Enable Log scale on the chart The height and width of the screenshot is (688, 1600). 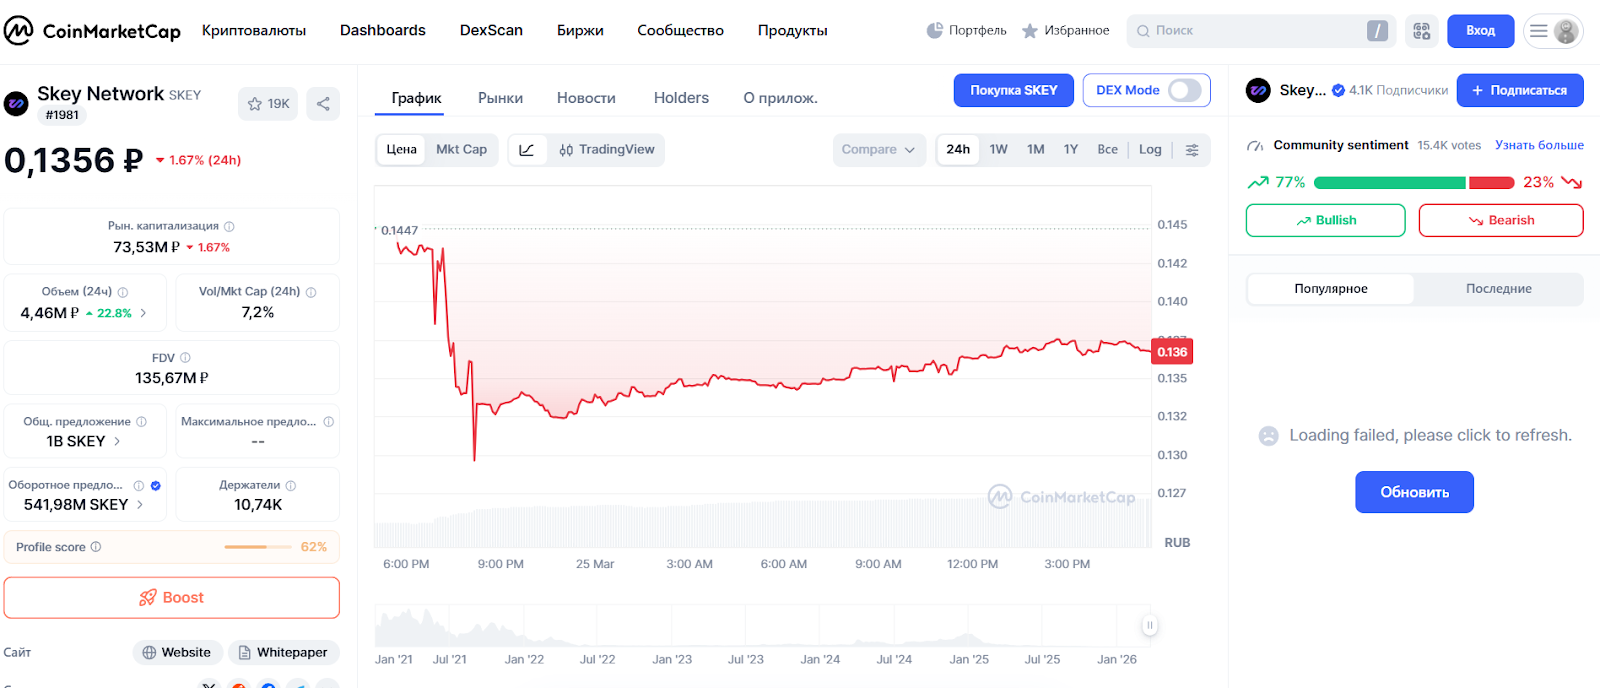1150,150
